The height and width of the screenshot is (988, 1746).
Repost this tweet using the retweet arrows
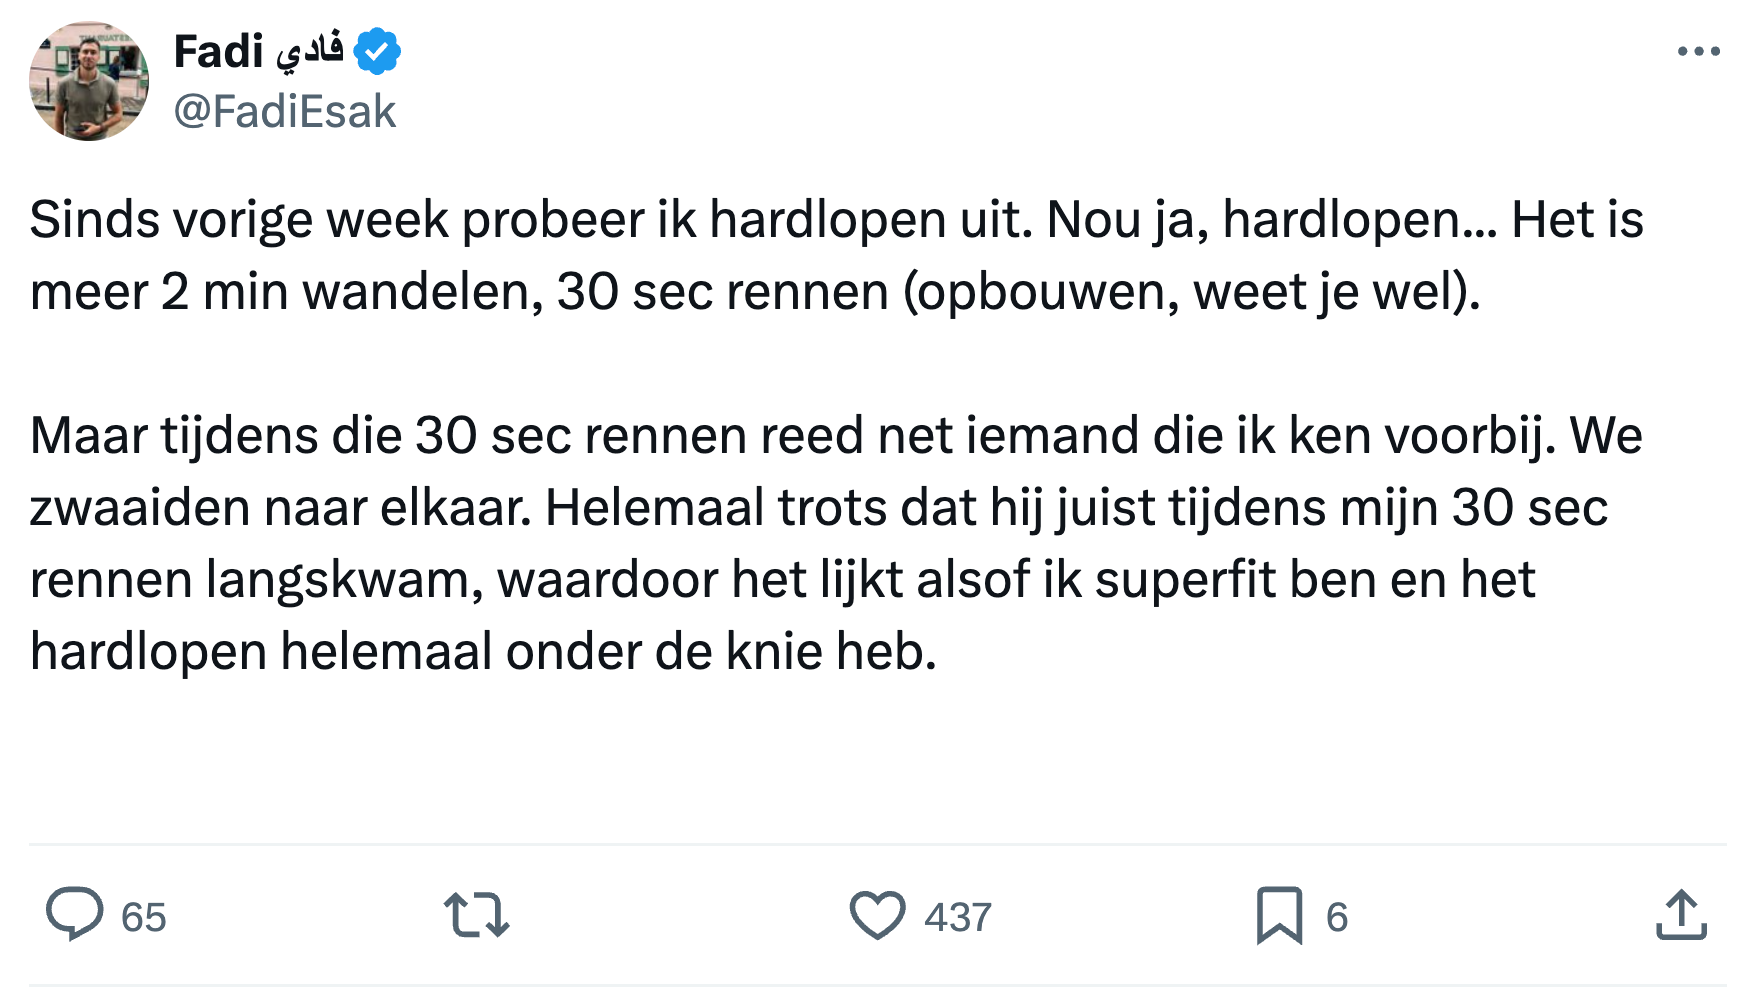coord(476,915)
